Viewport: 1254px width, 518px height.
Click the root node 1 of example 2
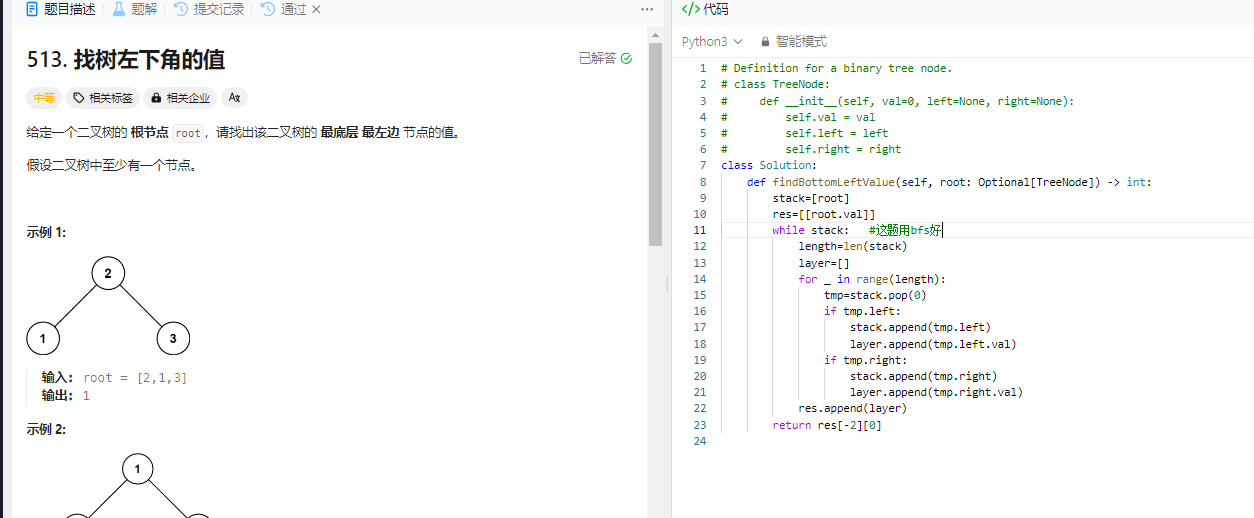point(138,469)
